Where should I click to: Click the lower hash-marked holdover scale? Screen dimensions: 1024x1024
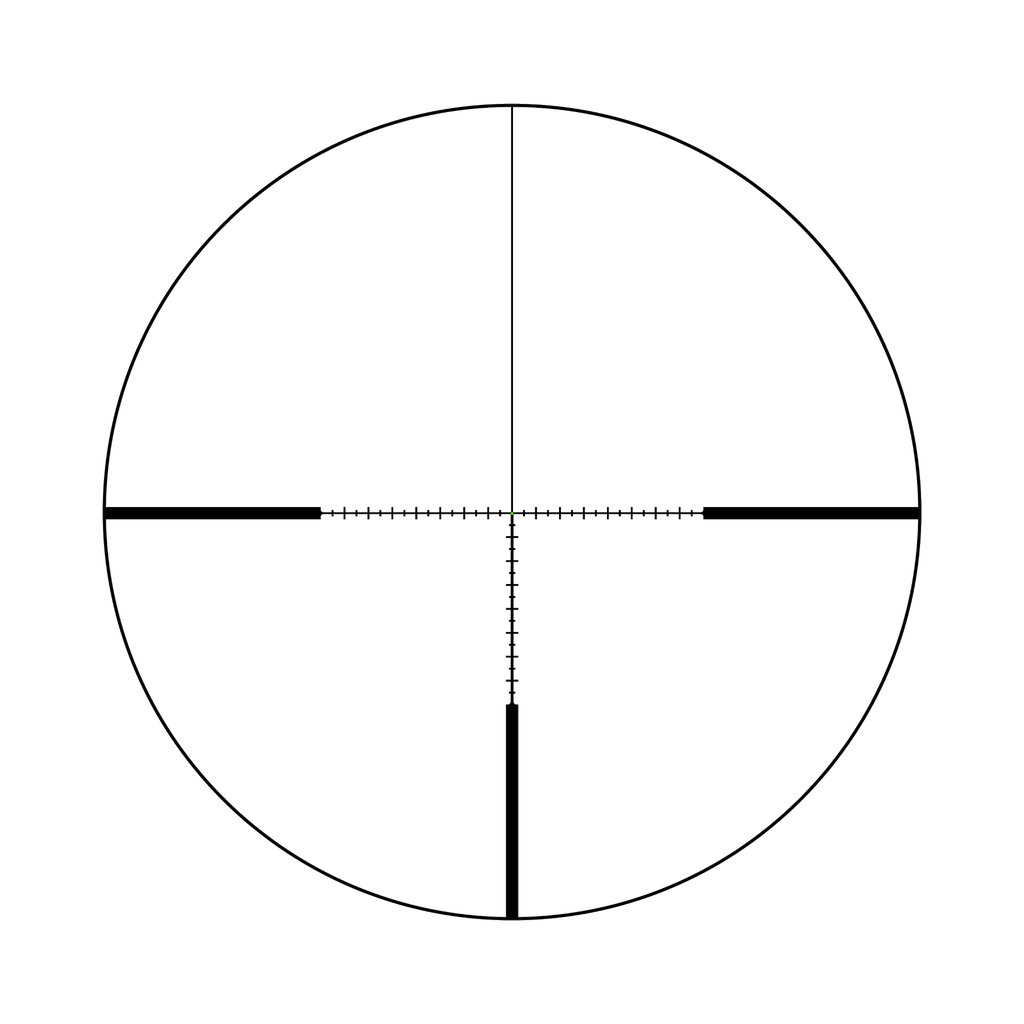(512, 610)
